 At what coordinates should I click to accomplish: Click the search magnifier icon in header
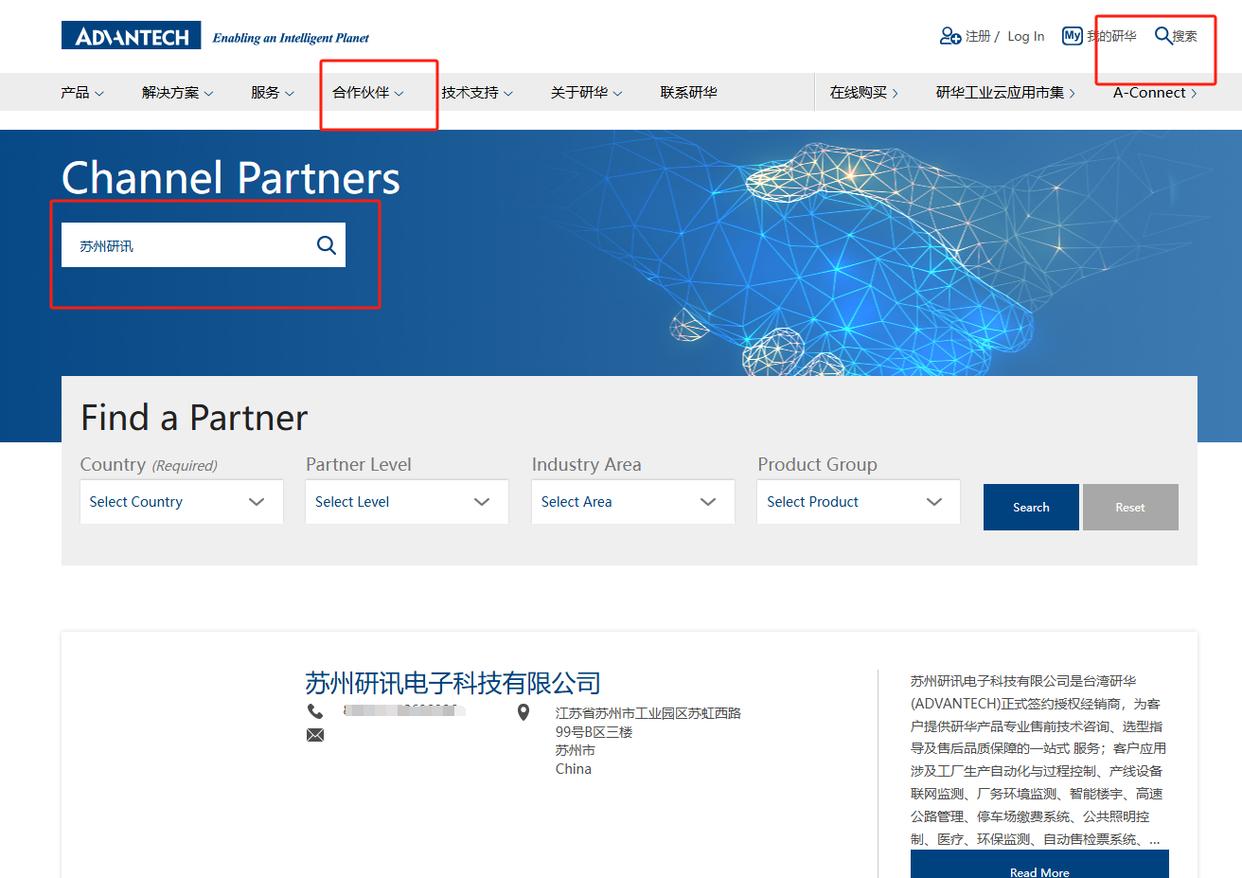[1163, 36]
